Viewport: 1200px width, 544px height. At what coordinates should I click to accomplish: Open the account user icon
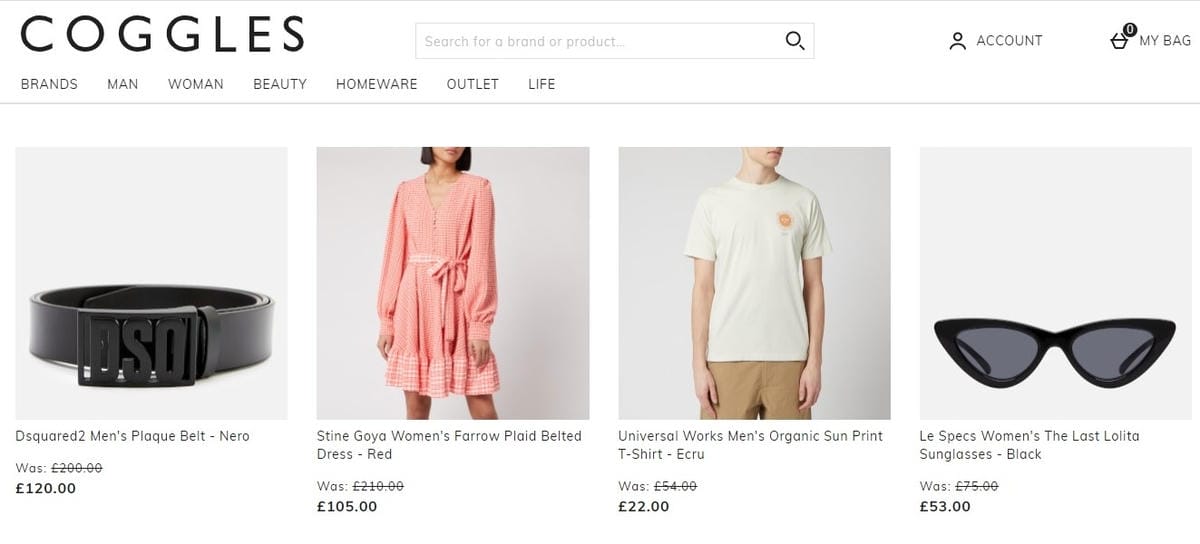coord(957,41)
